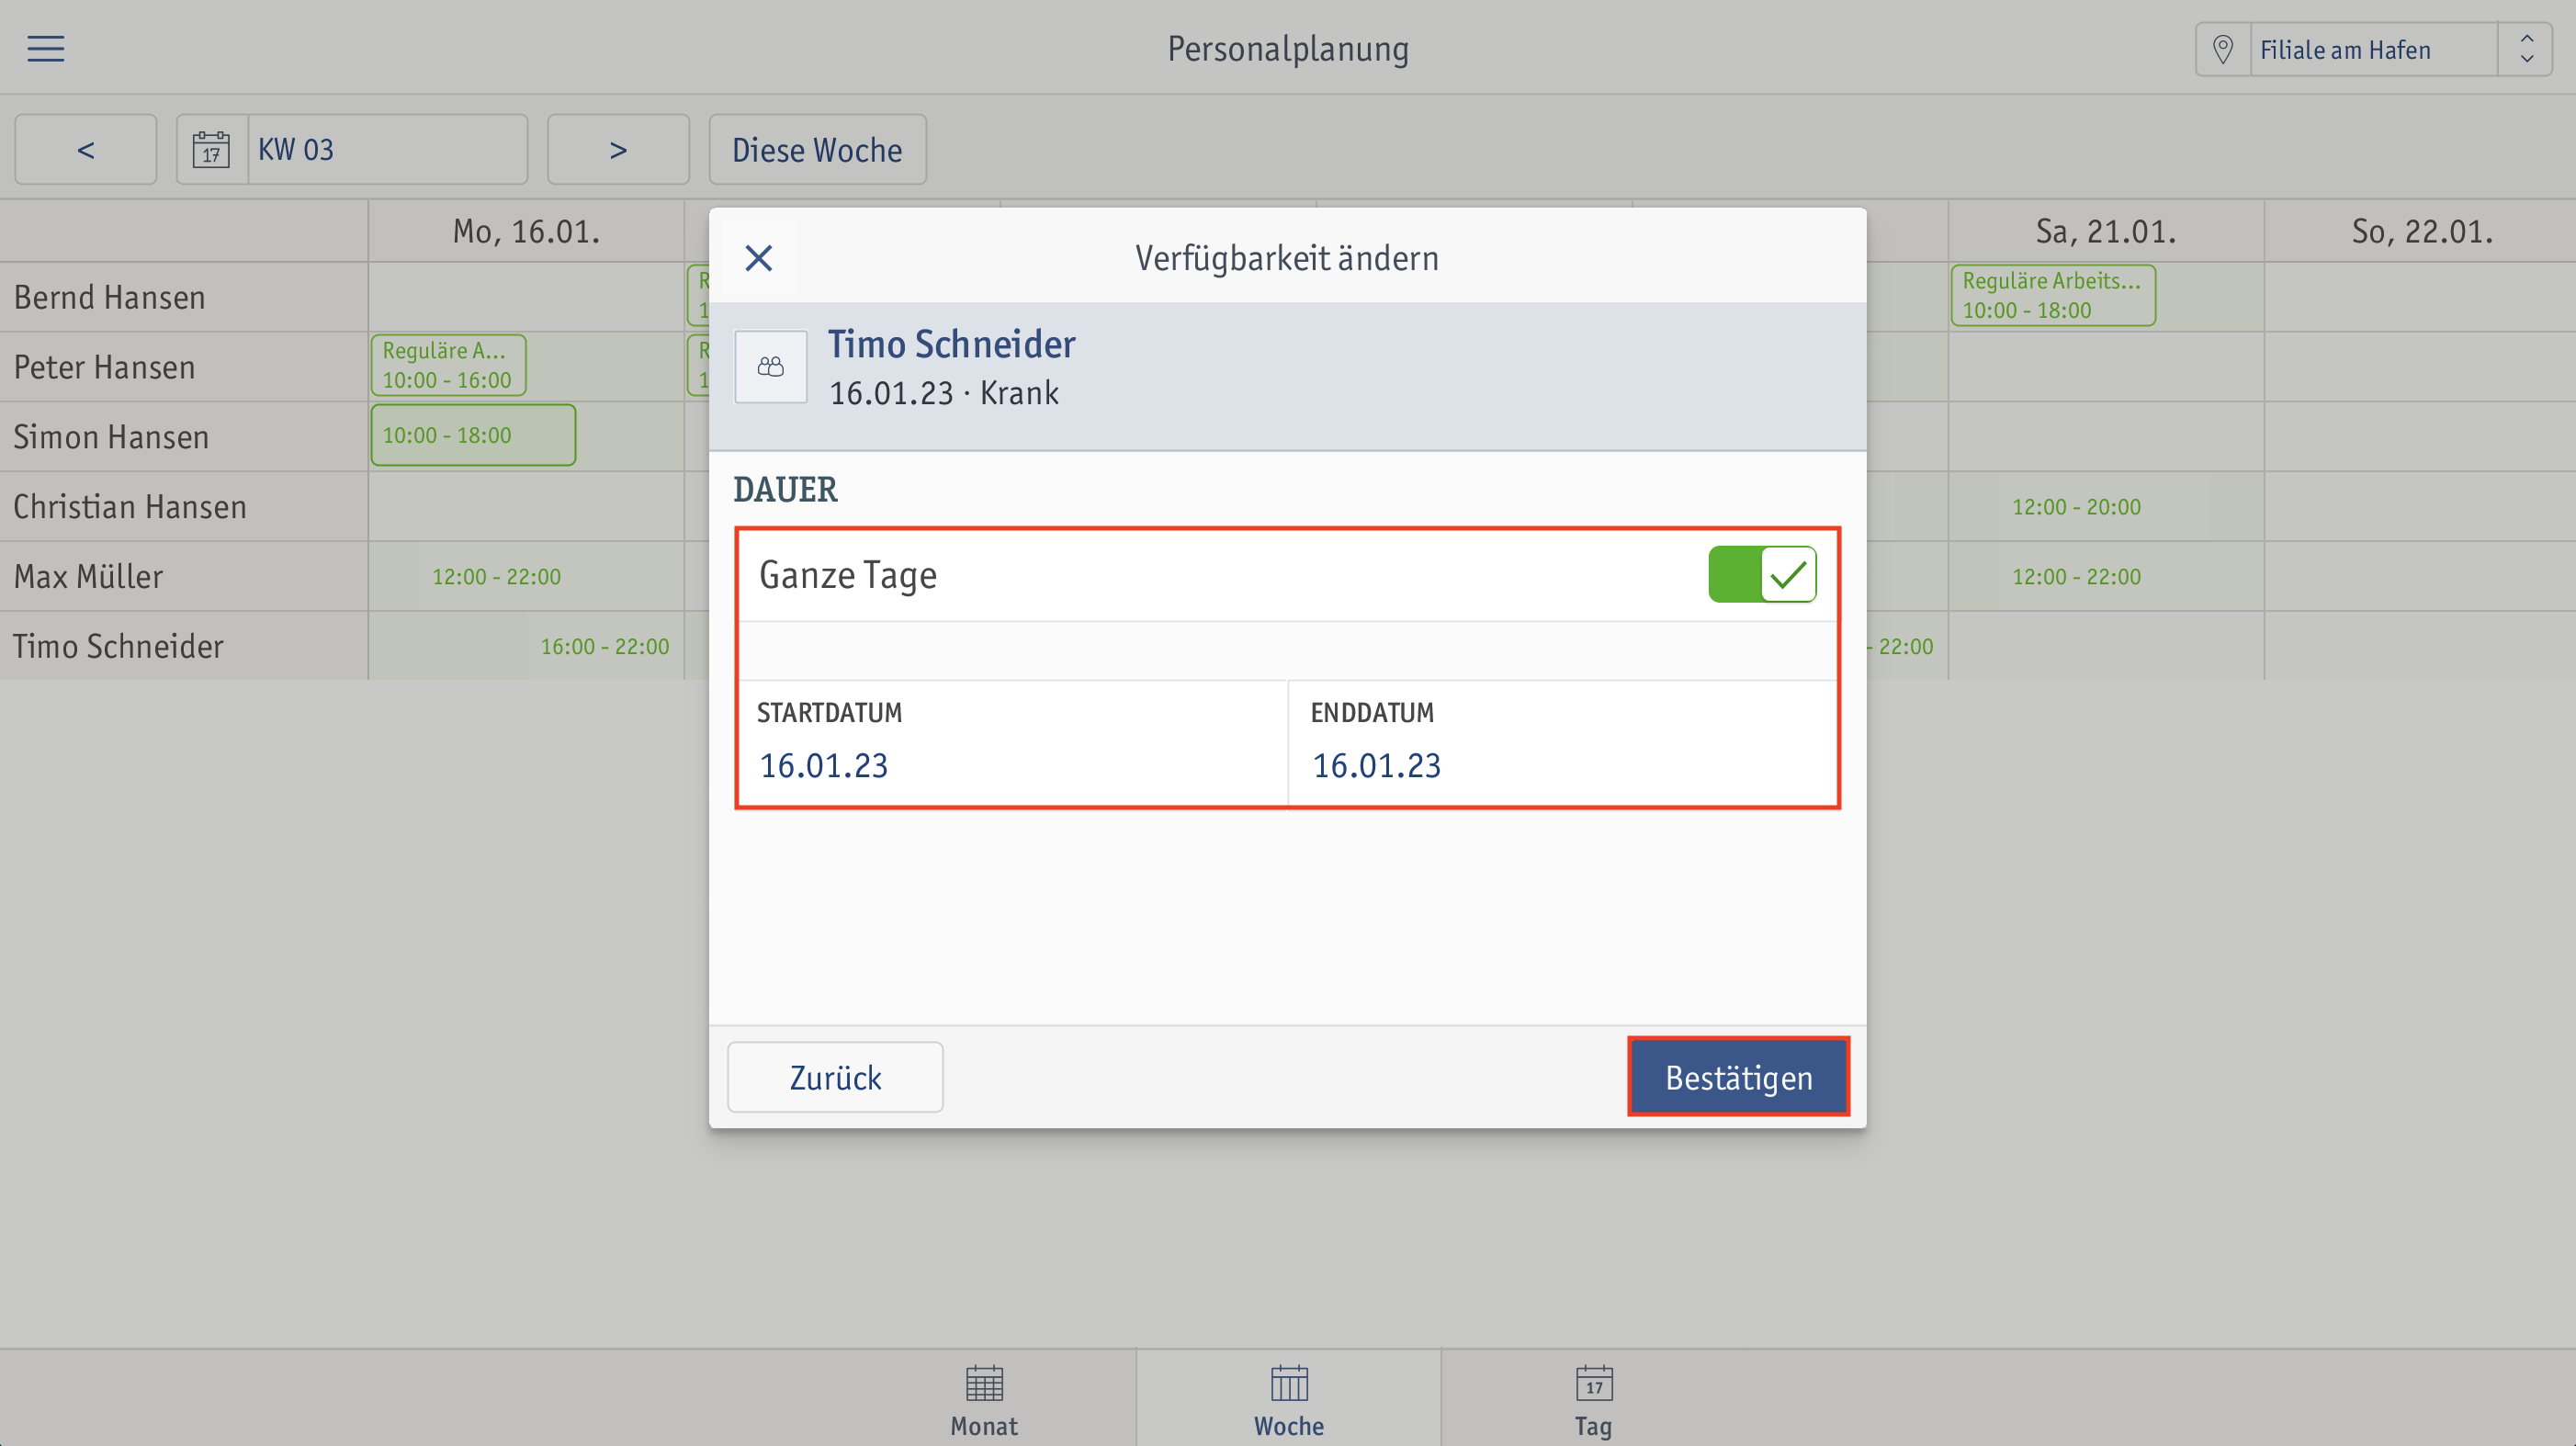Click the Zurück button
The width and height of the screenshot is (2576, 1446).
coord(835,1077)
